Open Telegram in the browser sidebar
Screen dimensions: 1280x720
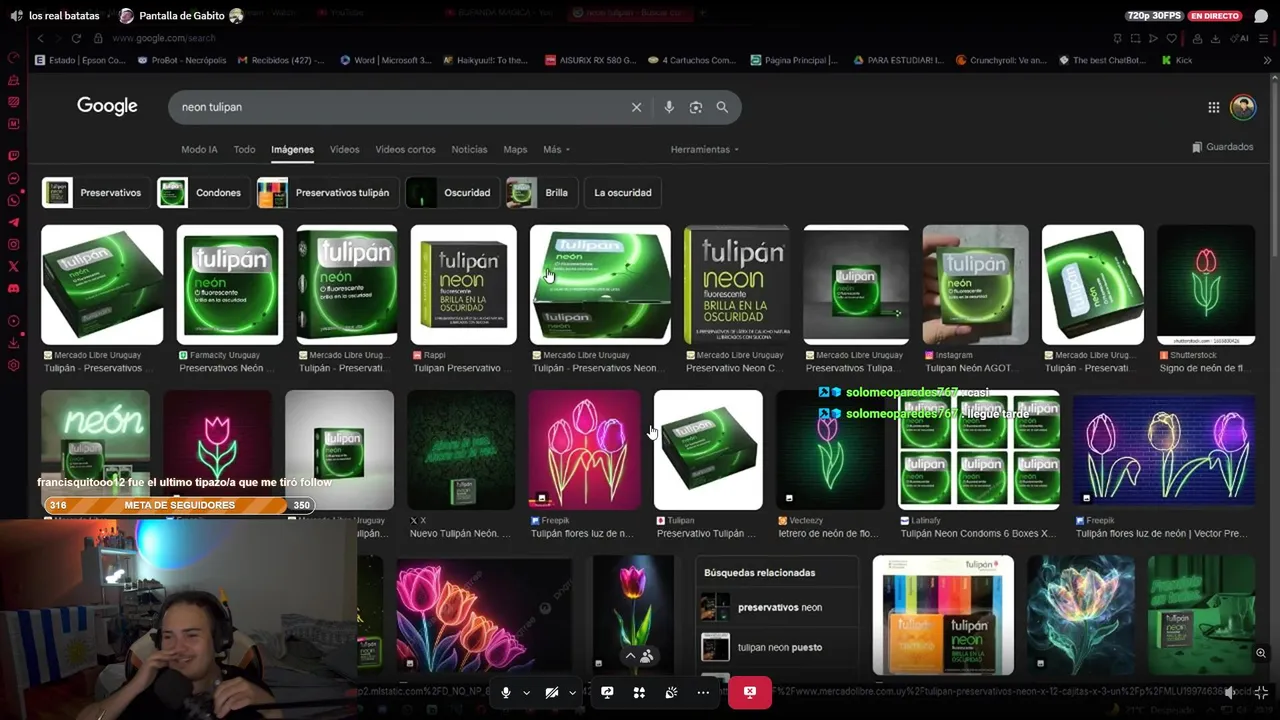pos(13,222)
